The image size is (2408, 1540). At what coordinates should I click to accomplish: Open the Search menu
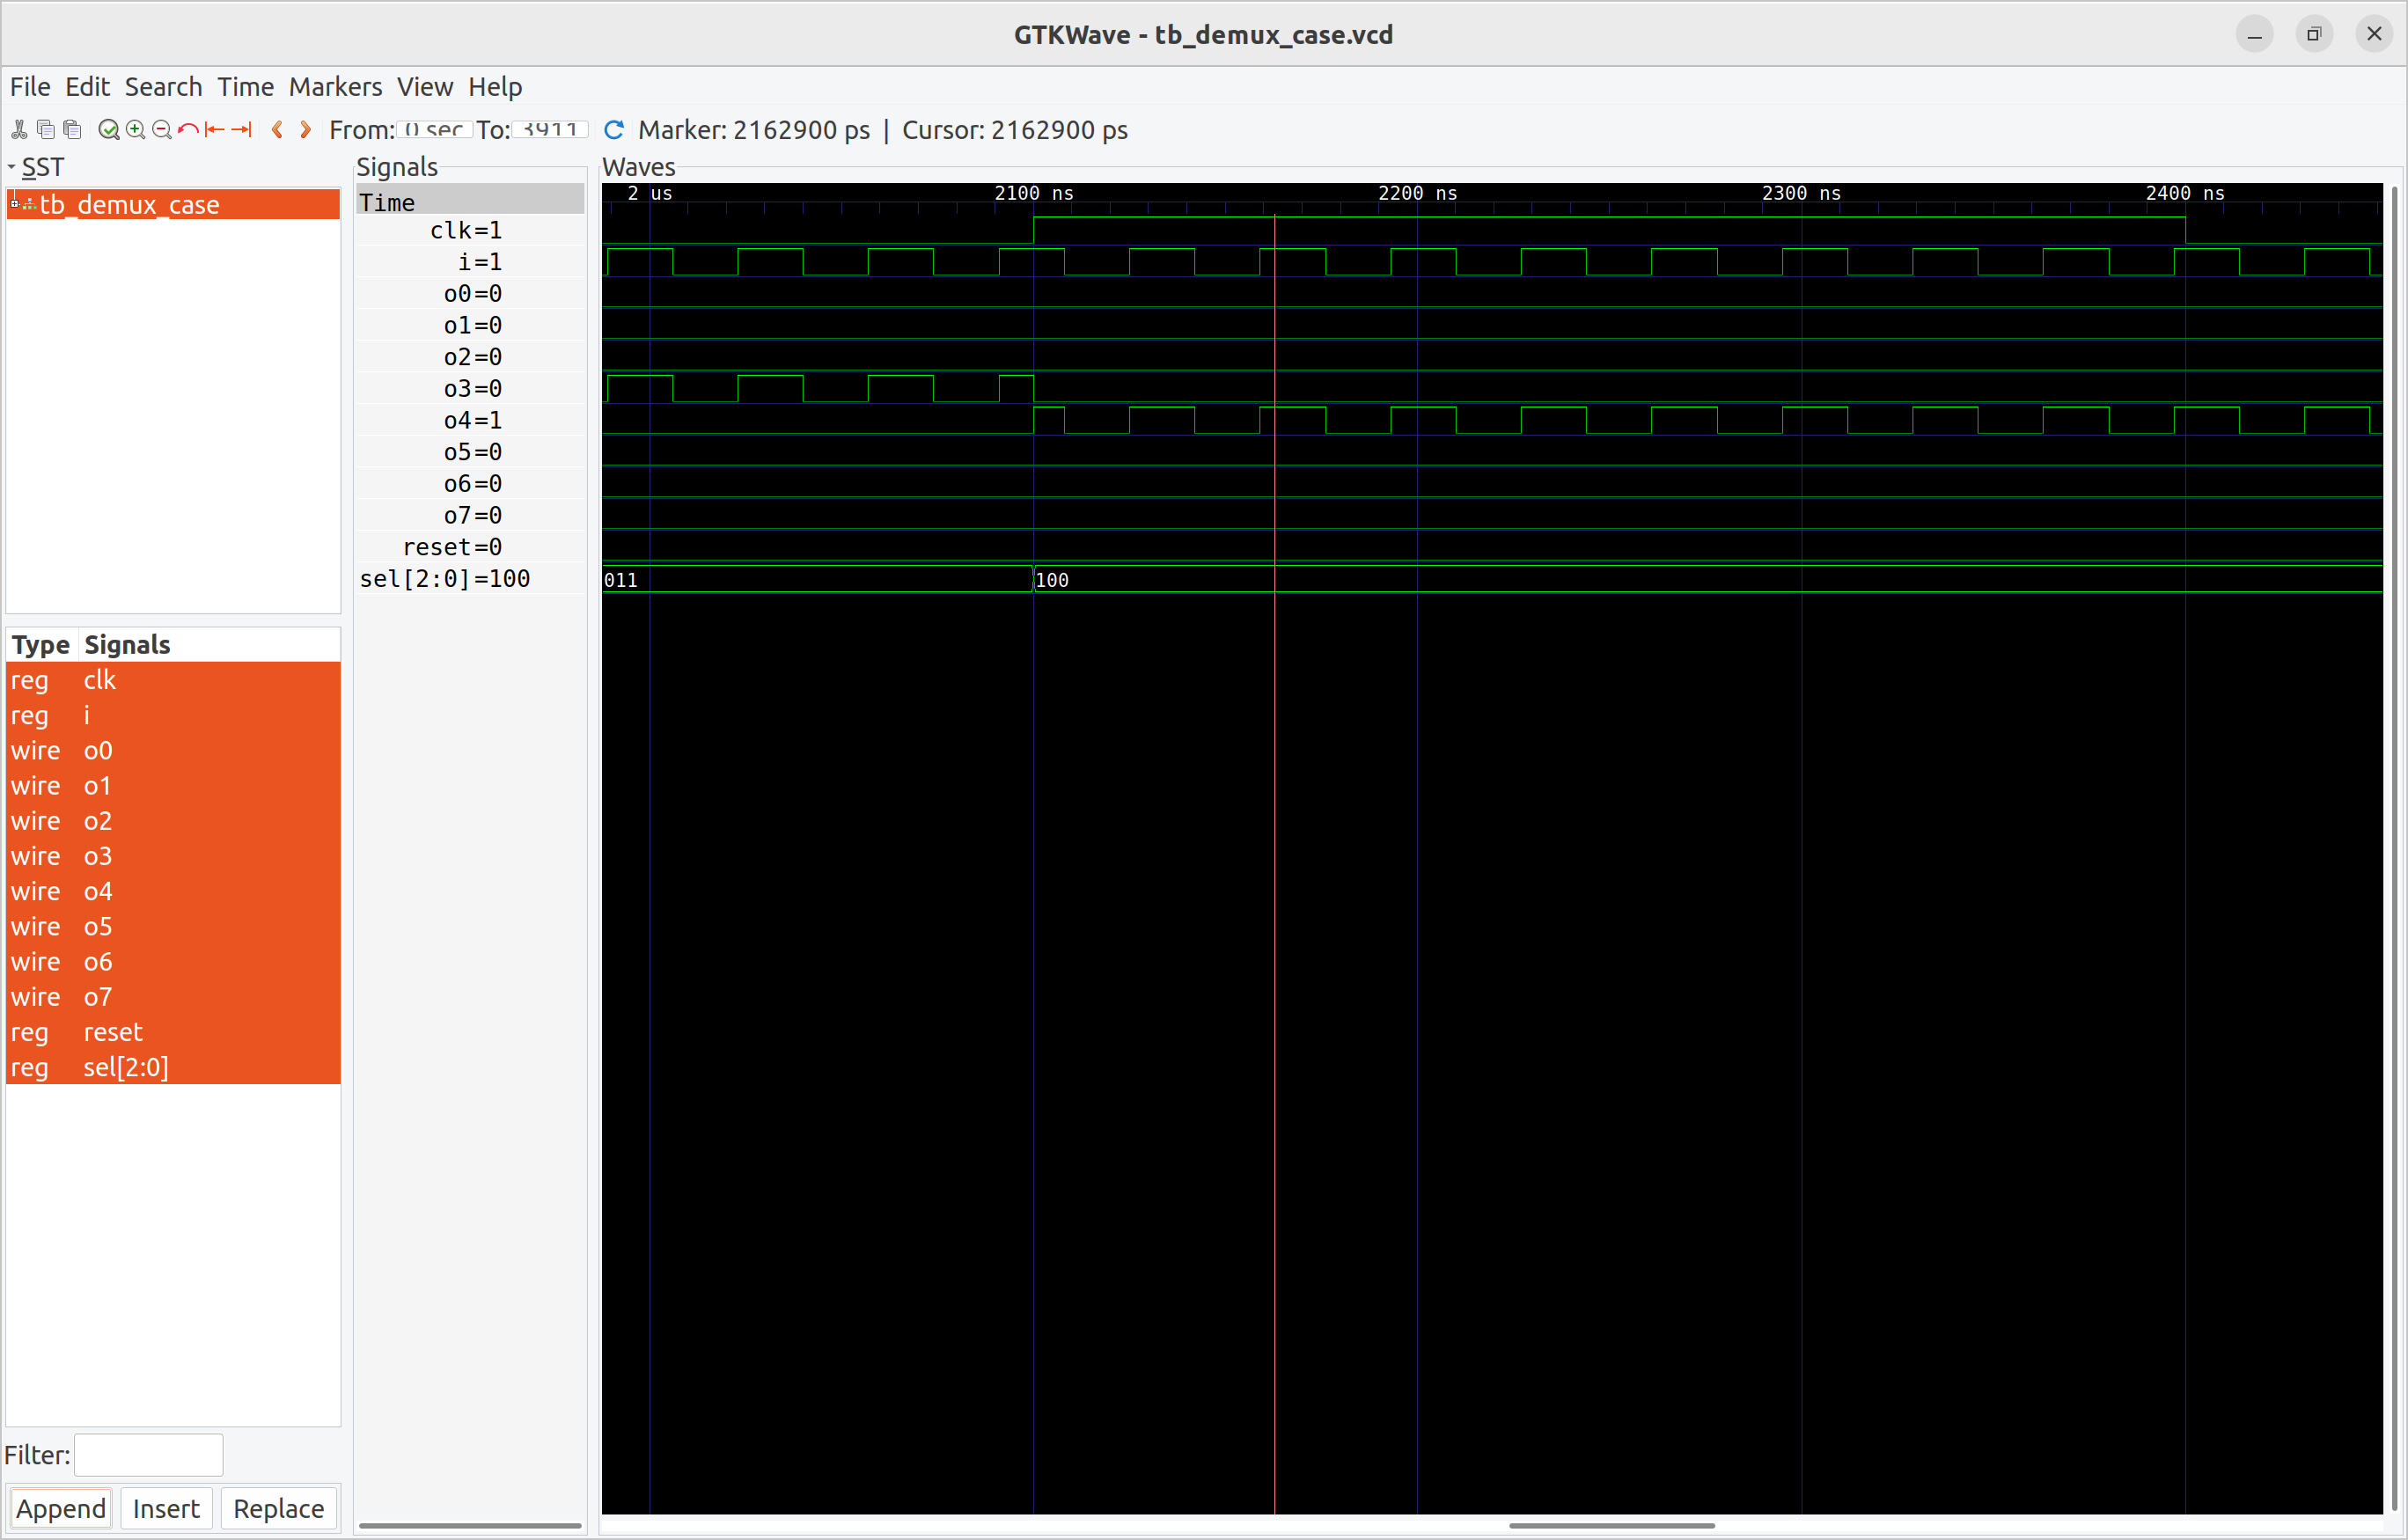point(163,87)
